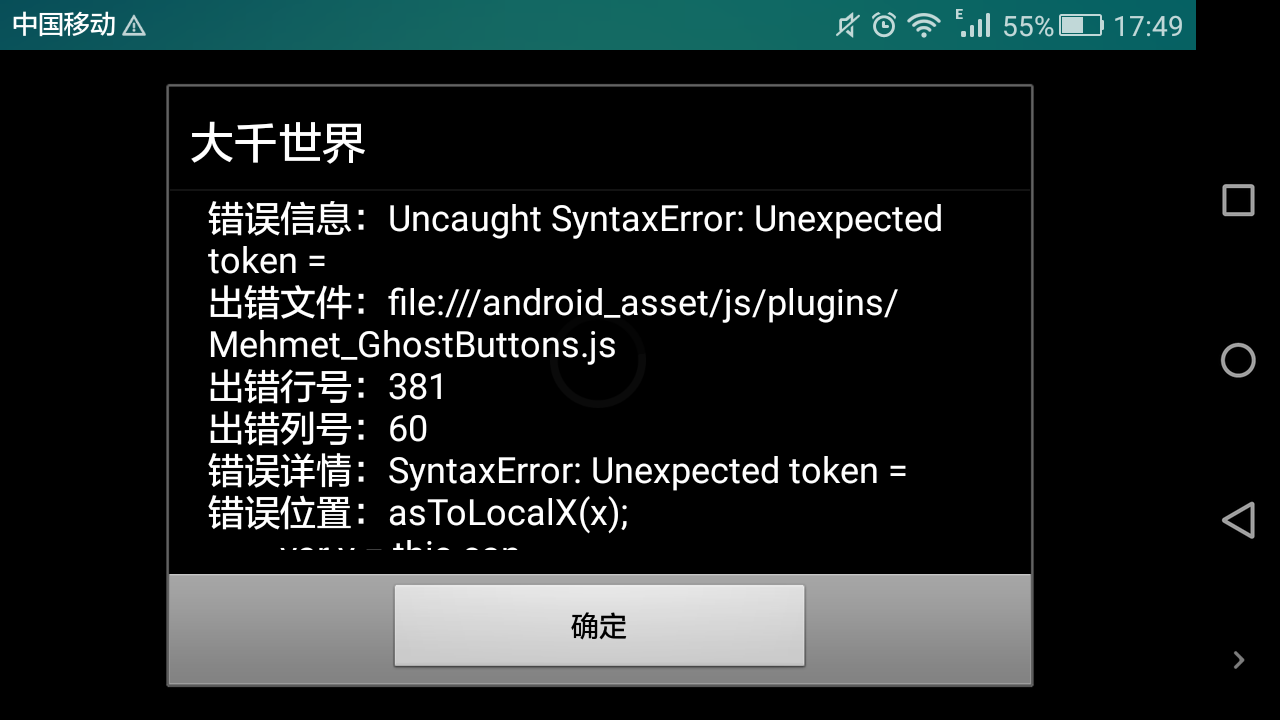
Task: Tap the 55% battery percentage text
Action: pyautogui.click(x=1028, y=26)
